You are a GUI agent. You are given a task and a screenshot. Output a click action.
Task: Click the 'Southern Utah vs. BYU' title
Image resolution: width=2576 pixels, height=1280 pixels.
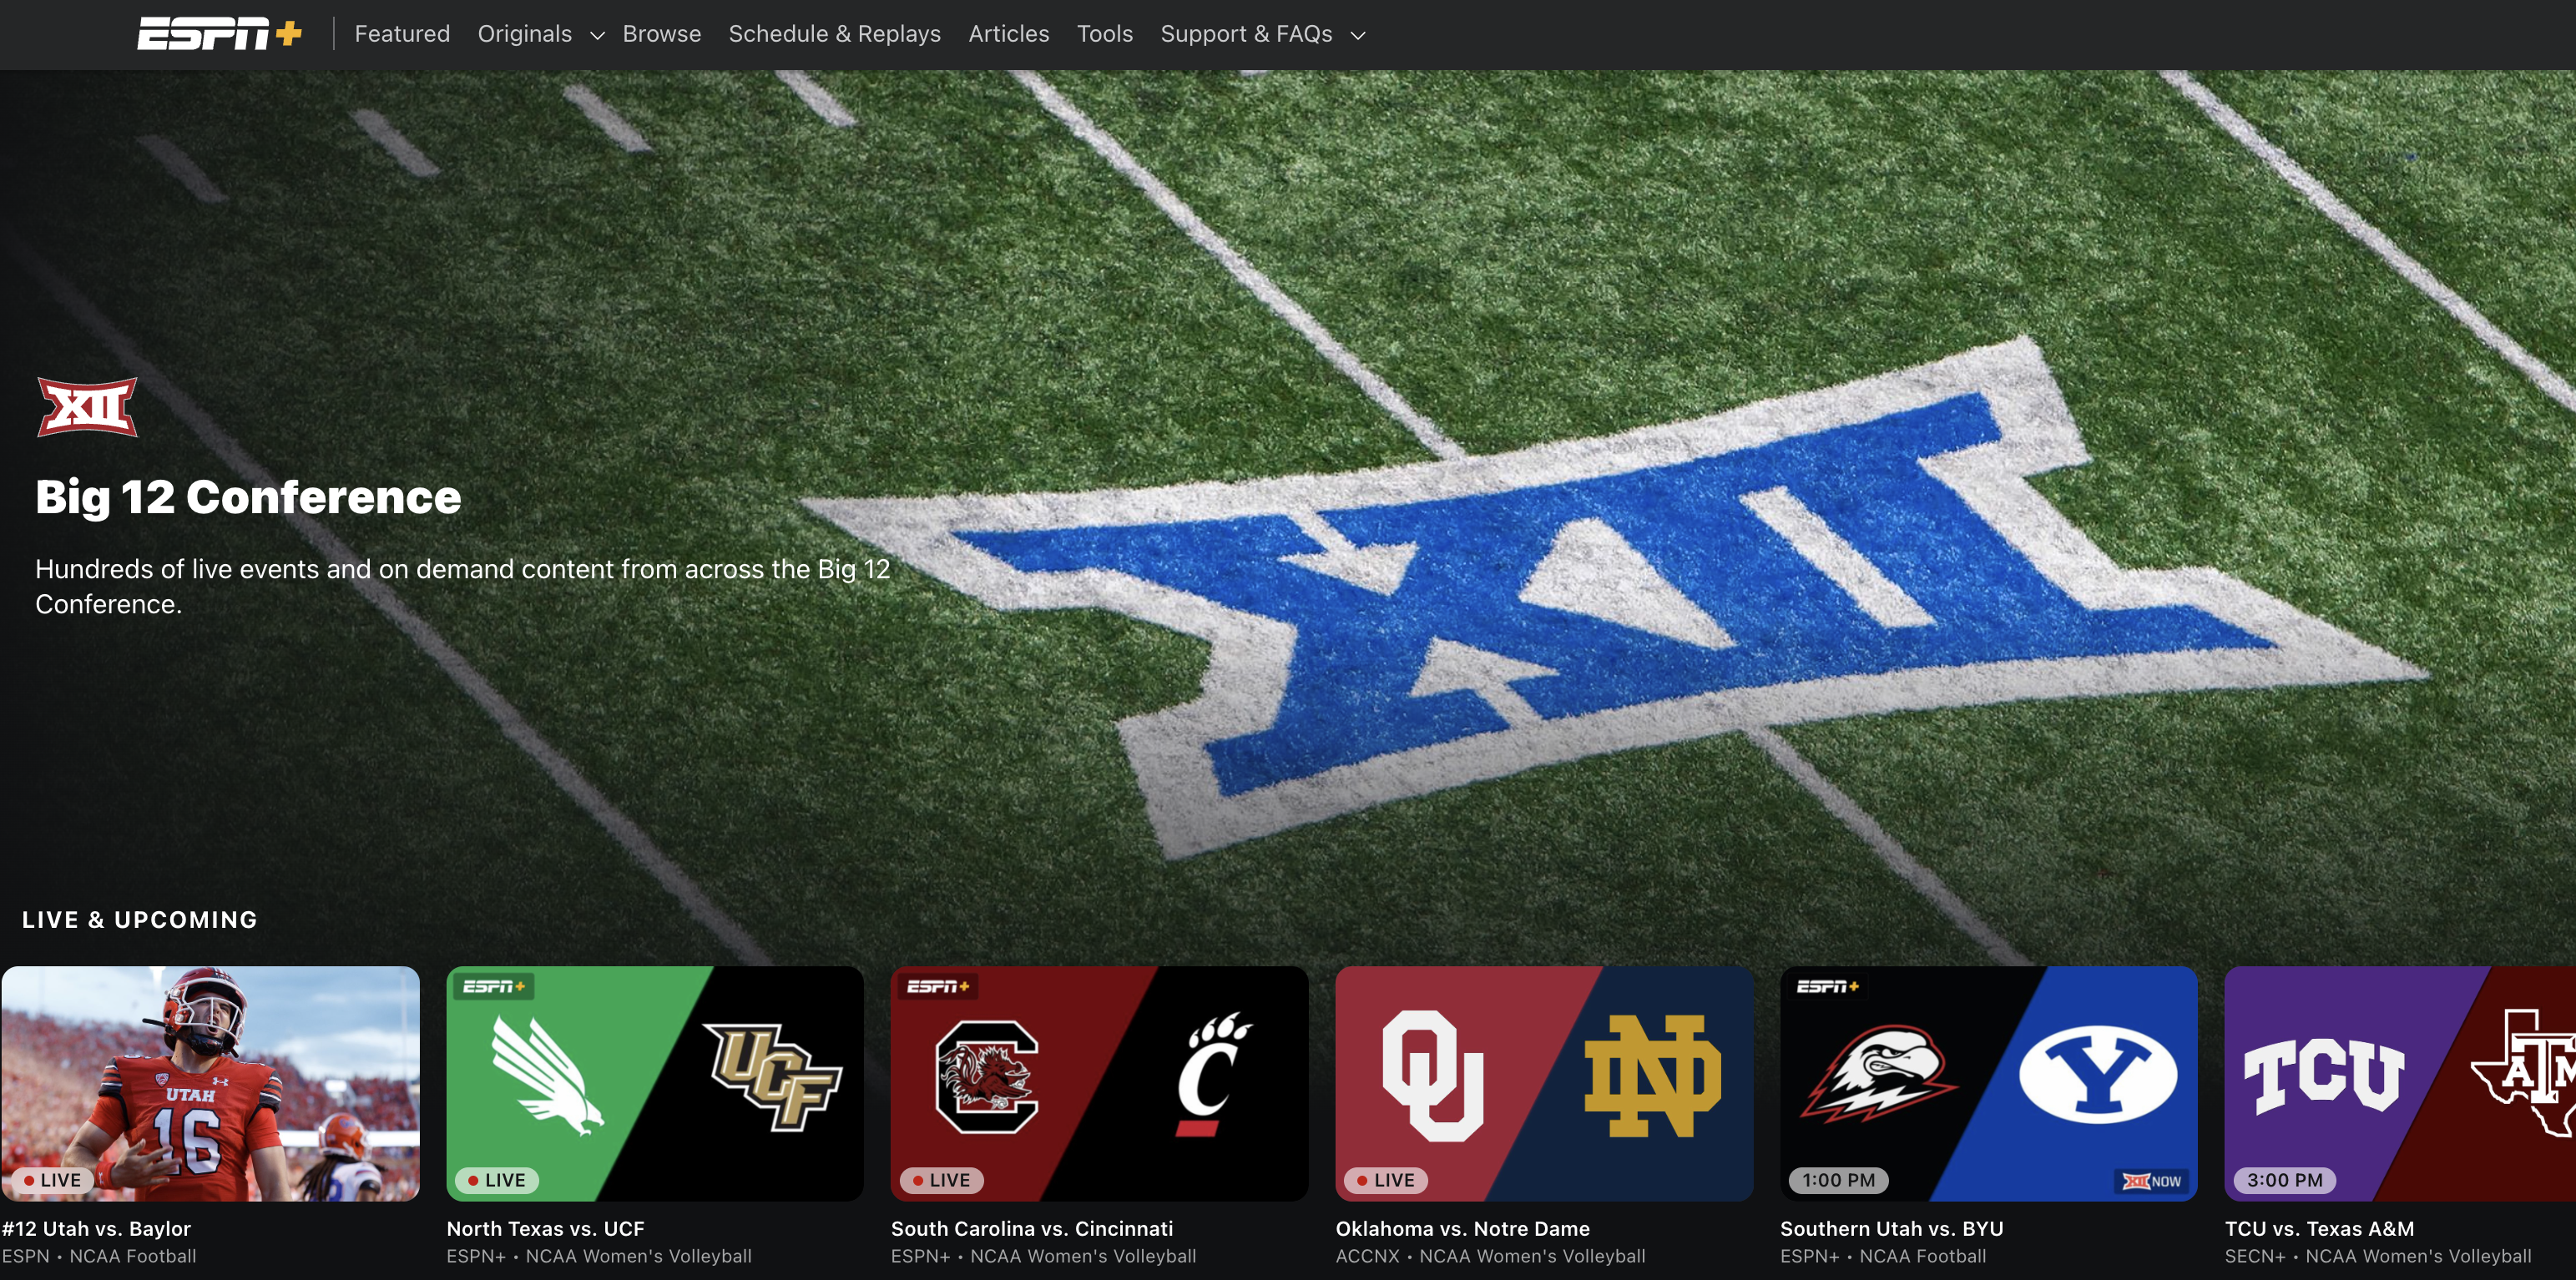click(1891, 1228)
